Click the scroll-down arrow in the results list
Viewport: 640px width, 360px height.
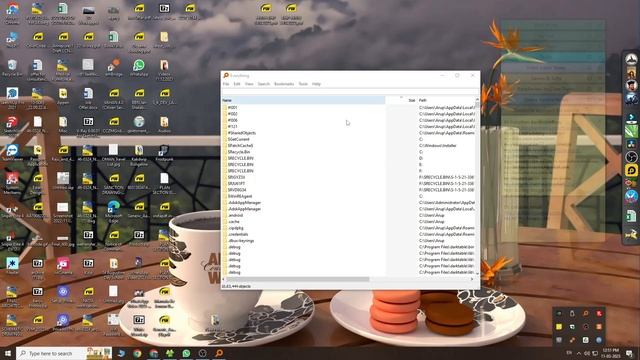coord(477,273)
